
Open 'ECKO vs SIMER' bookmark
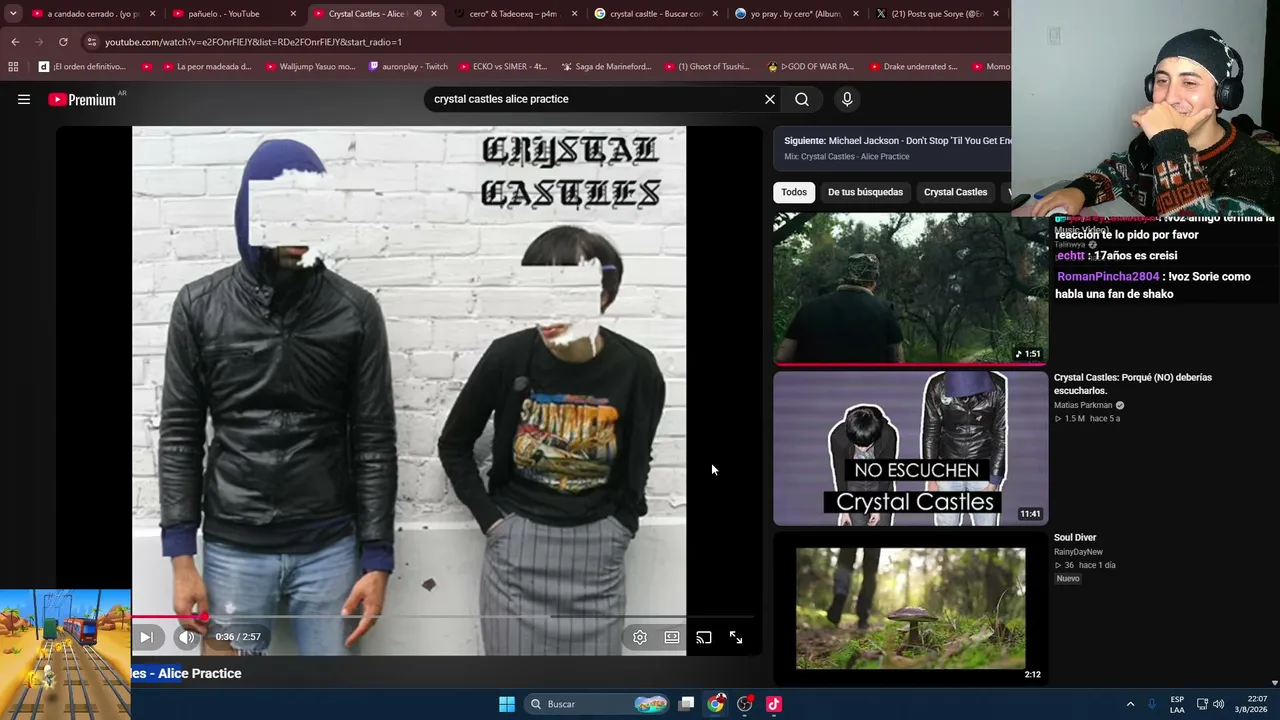503,67
